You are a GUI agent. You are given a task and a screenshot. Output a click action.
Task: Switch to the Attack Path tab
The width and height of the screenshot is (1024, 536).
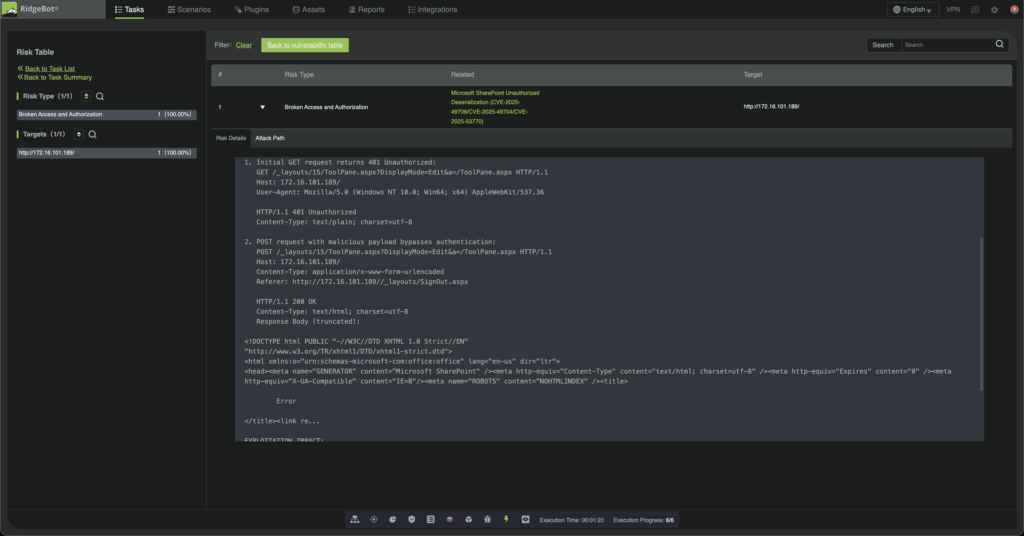coord(270,138)
